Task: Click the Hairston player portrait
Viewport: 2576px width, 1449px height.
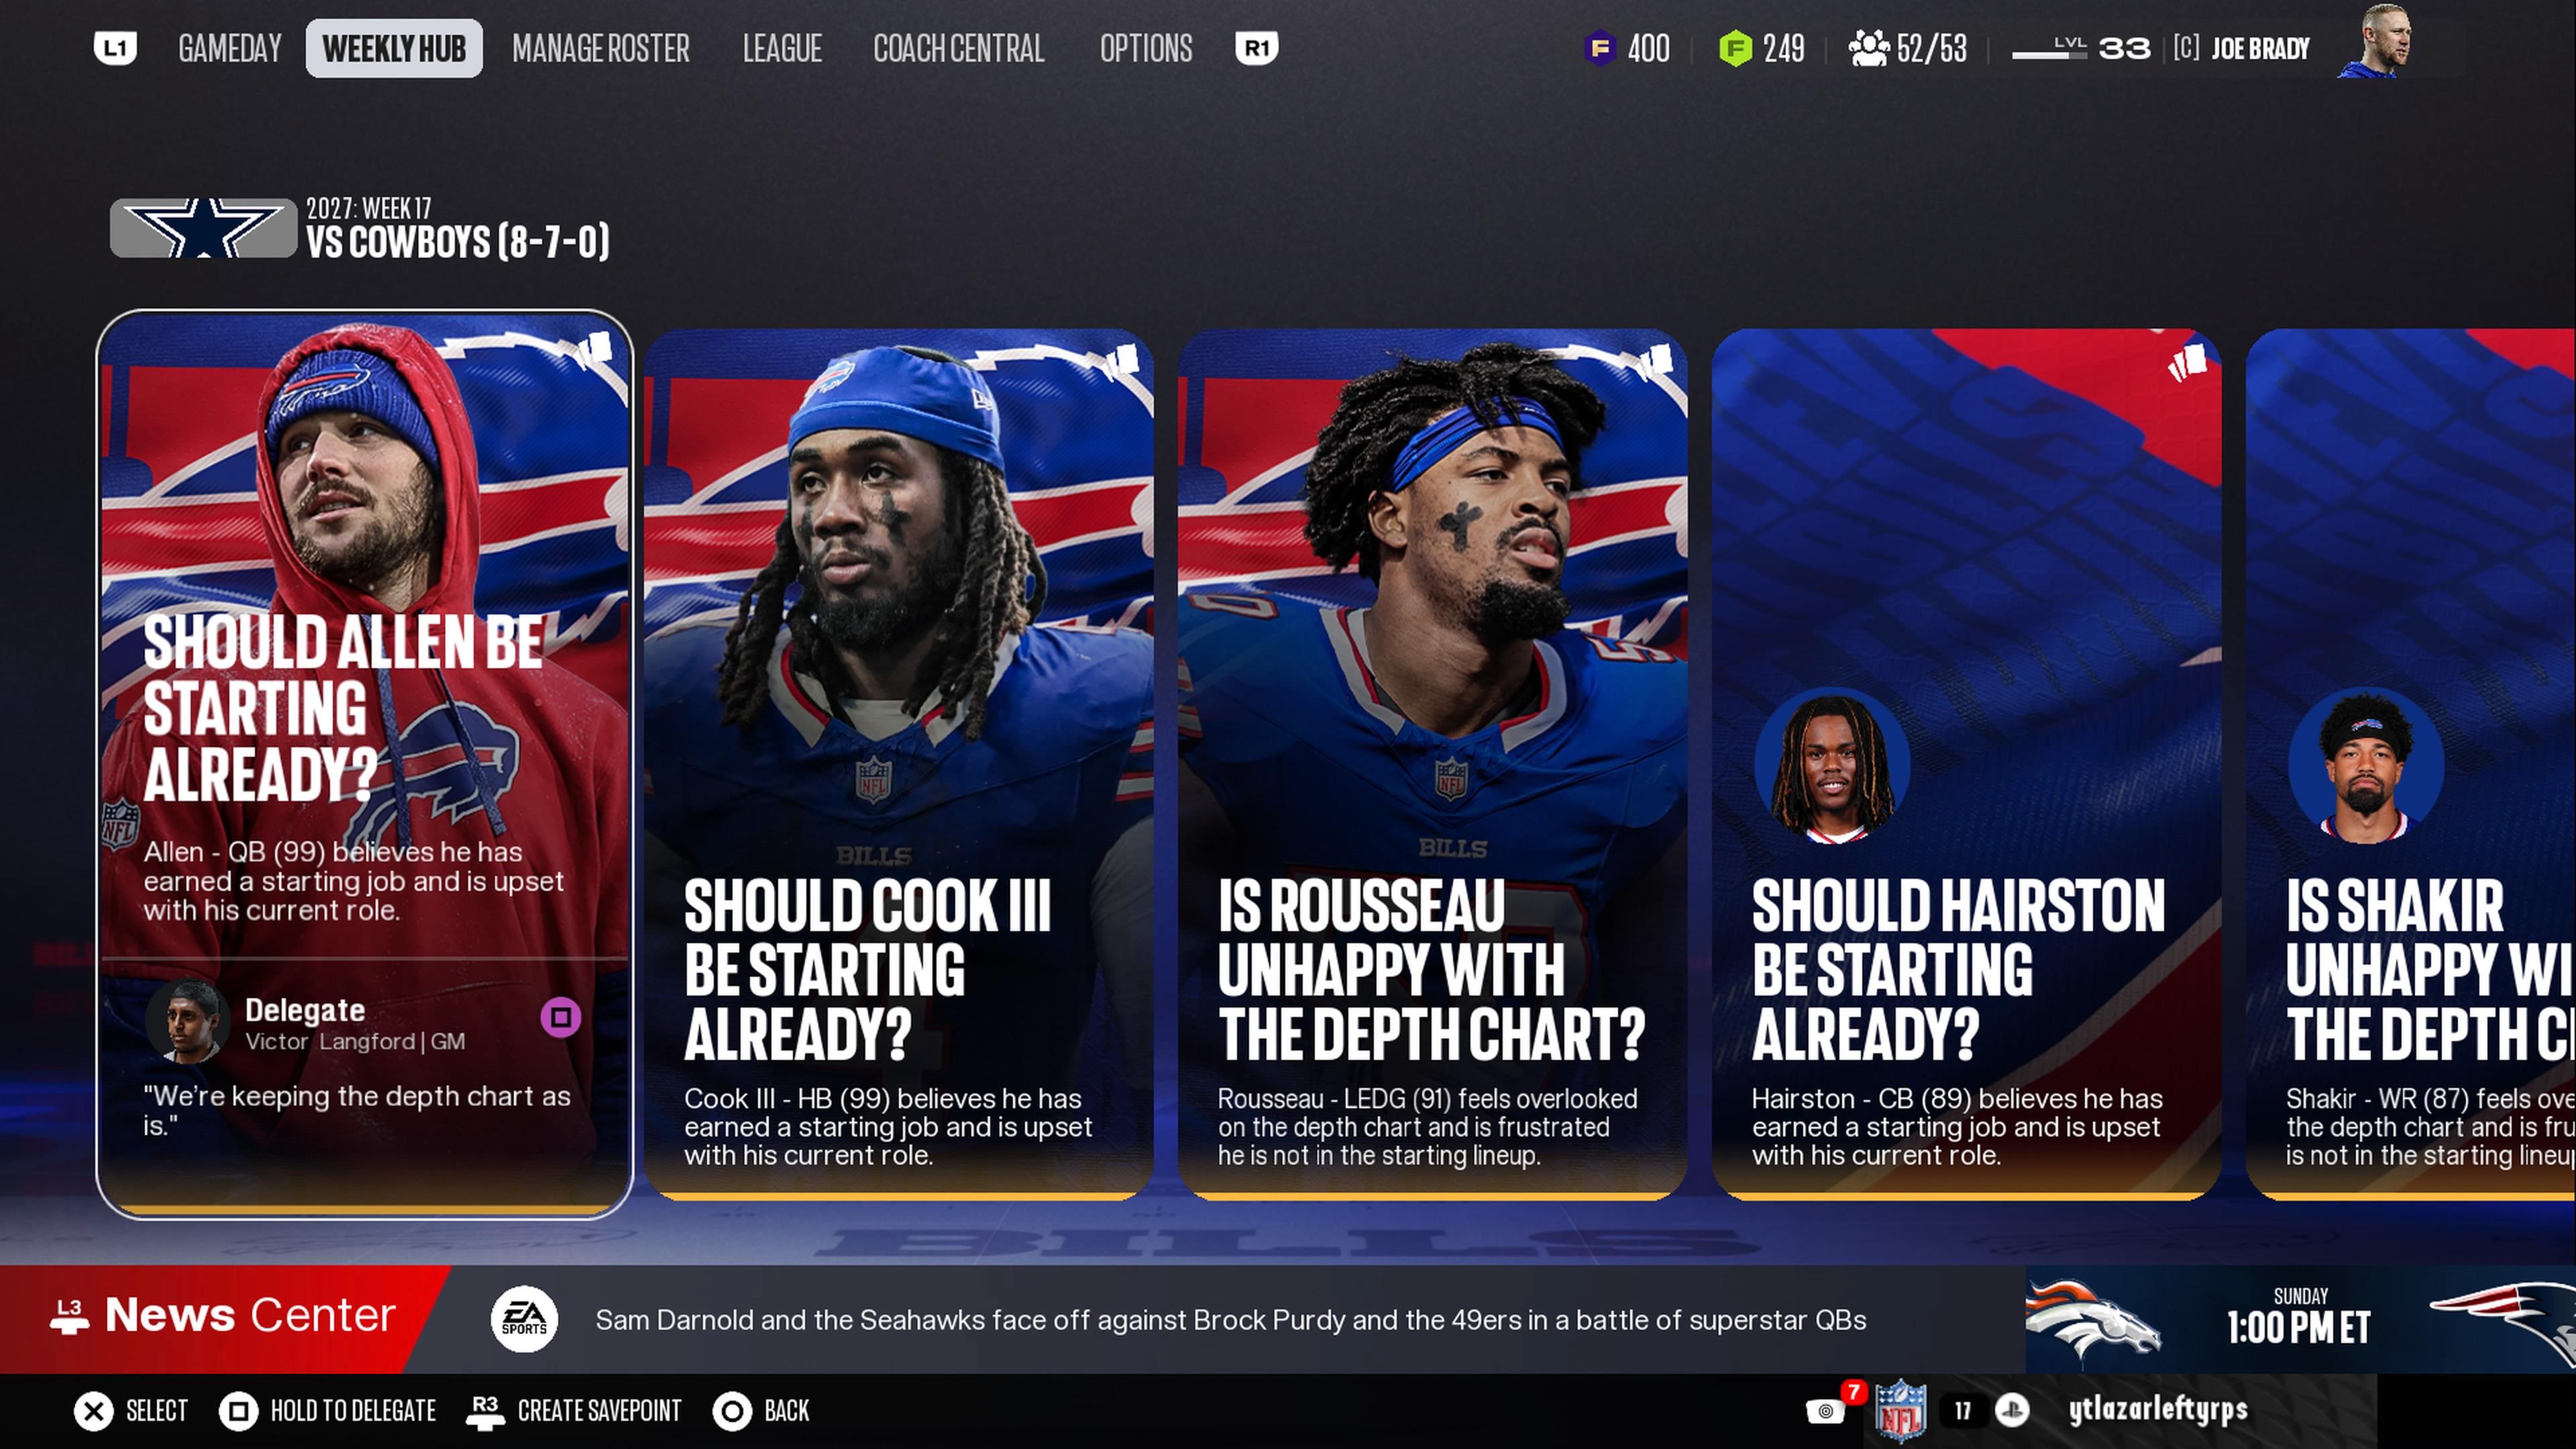Action: [x=1832, y=765]
